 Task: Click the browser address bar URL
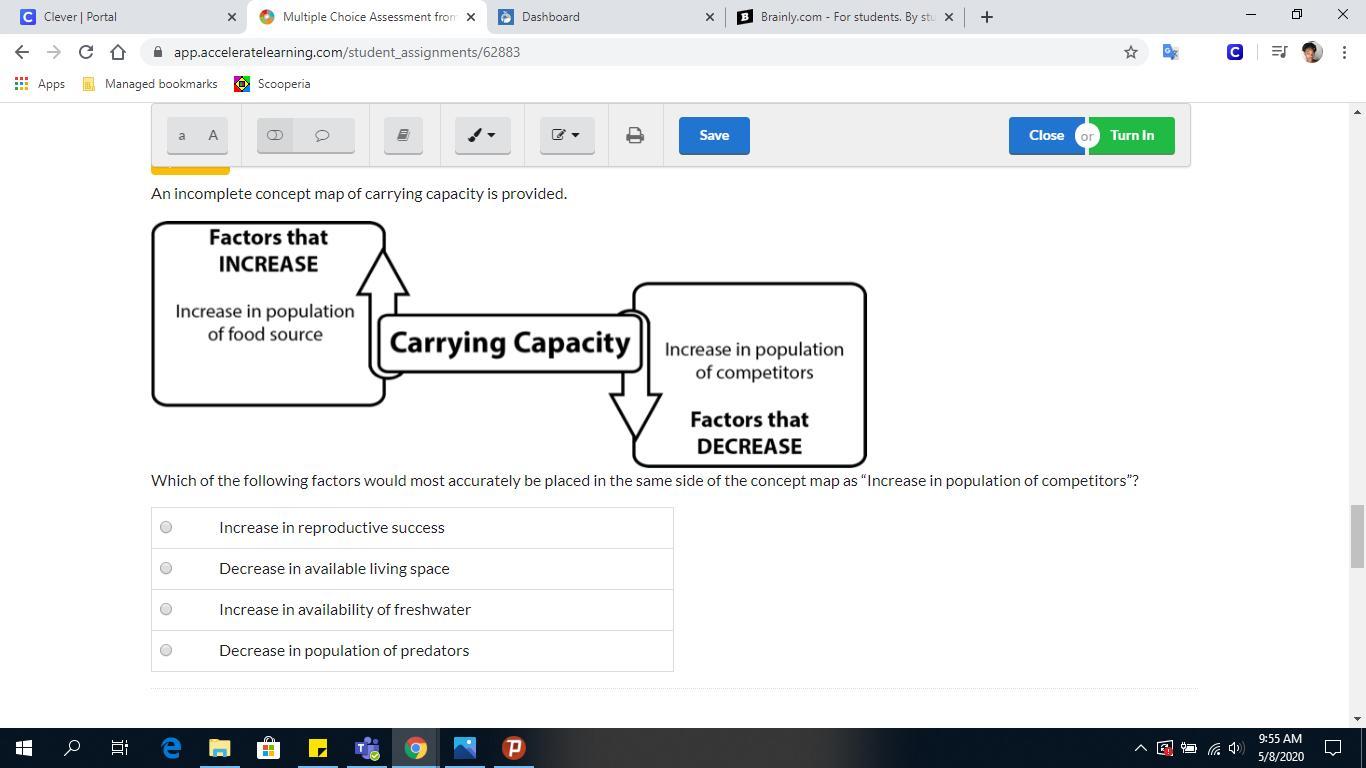347,52
